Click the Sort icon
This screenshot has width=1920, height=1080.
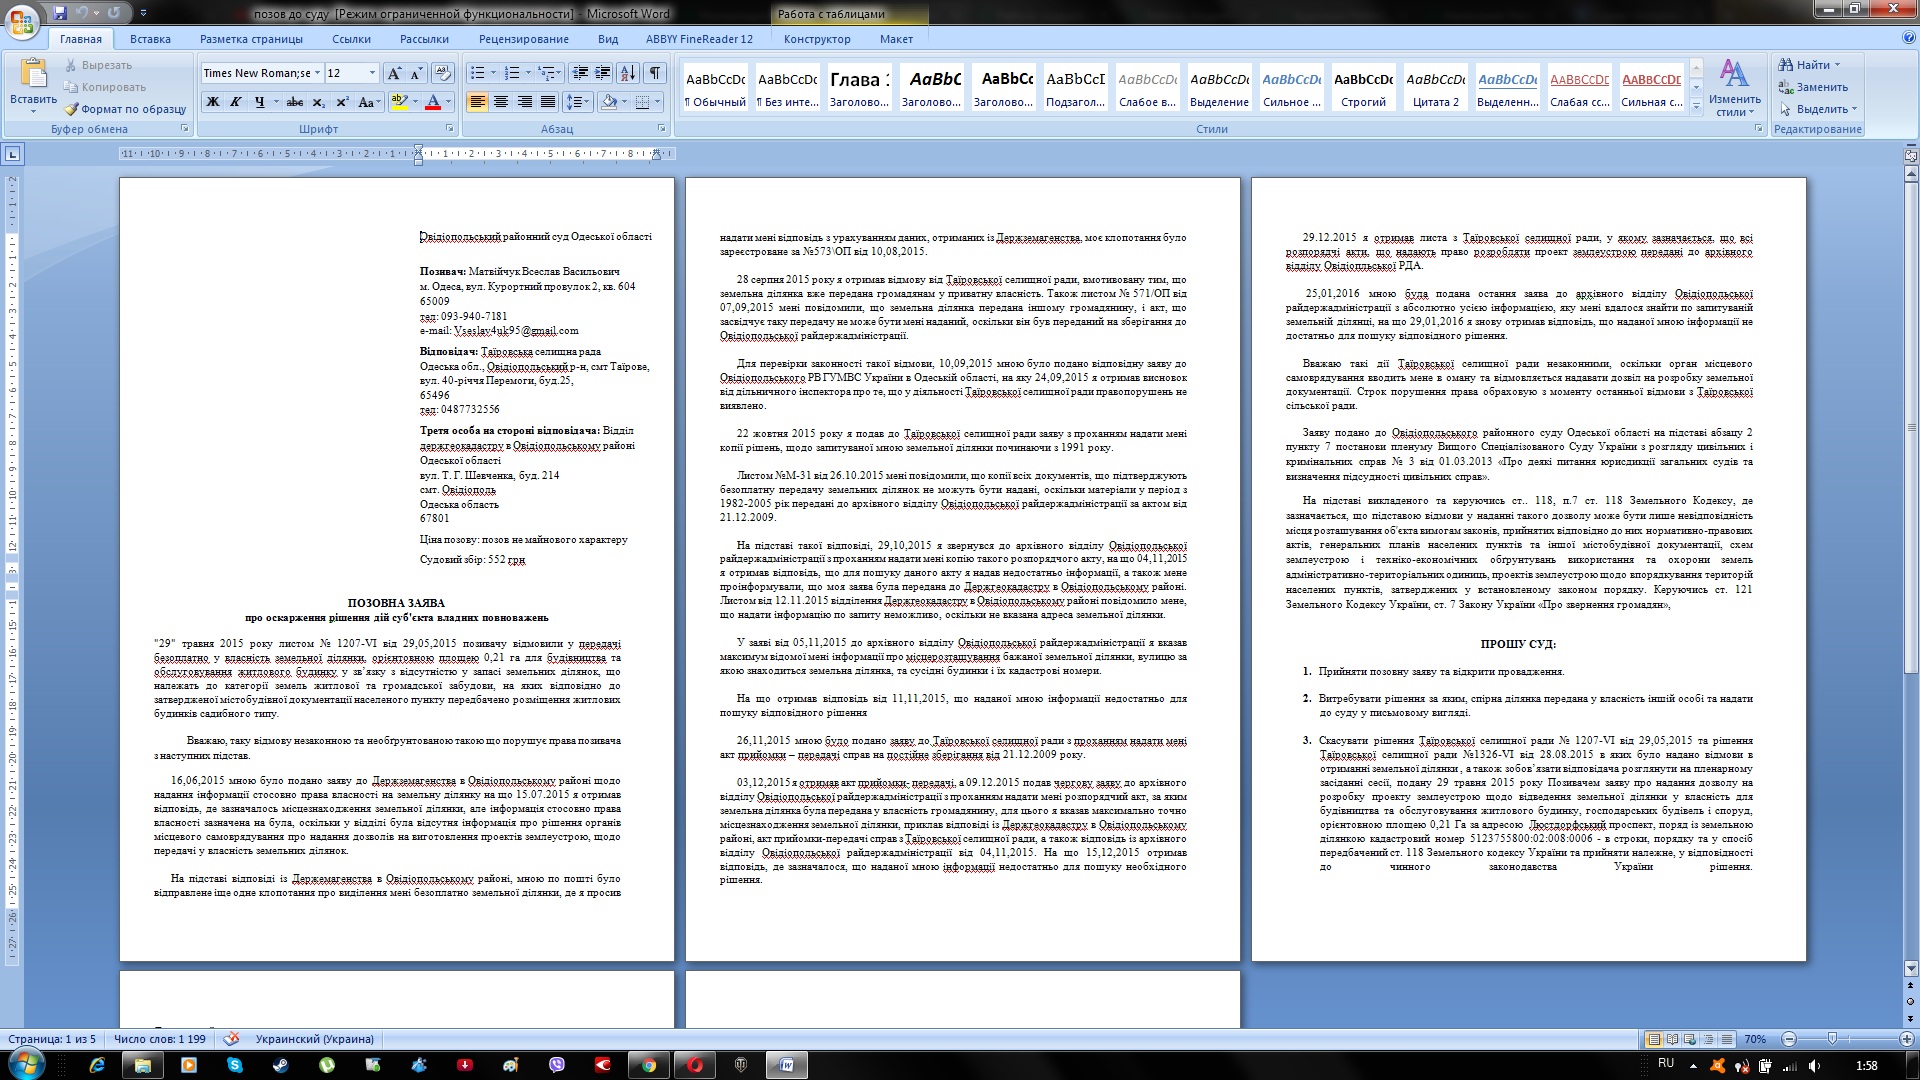click(x=628, y=73)
